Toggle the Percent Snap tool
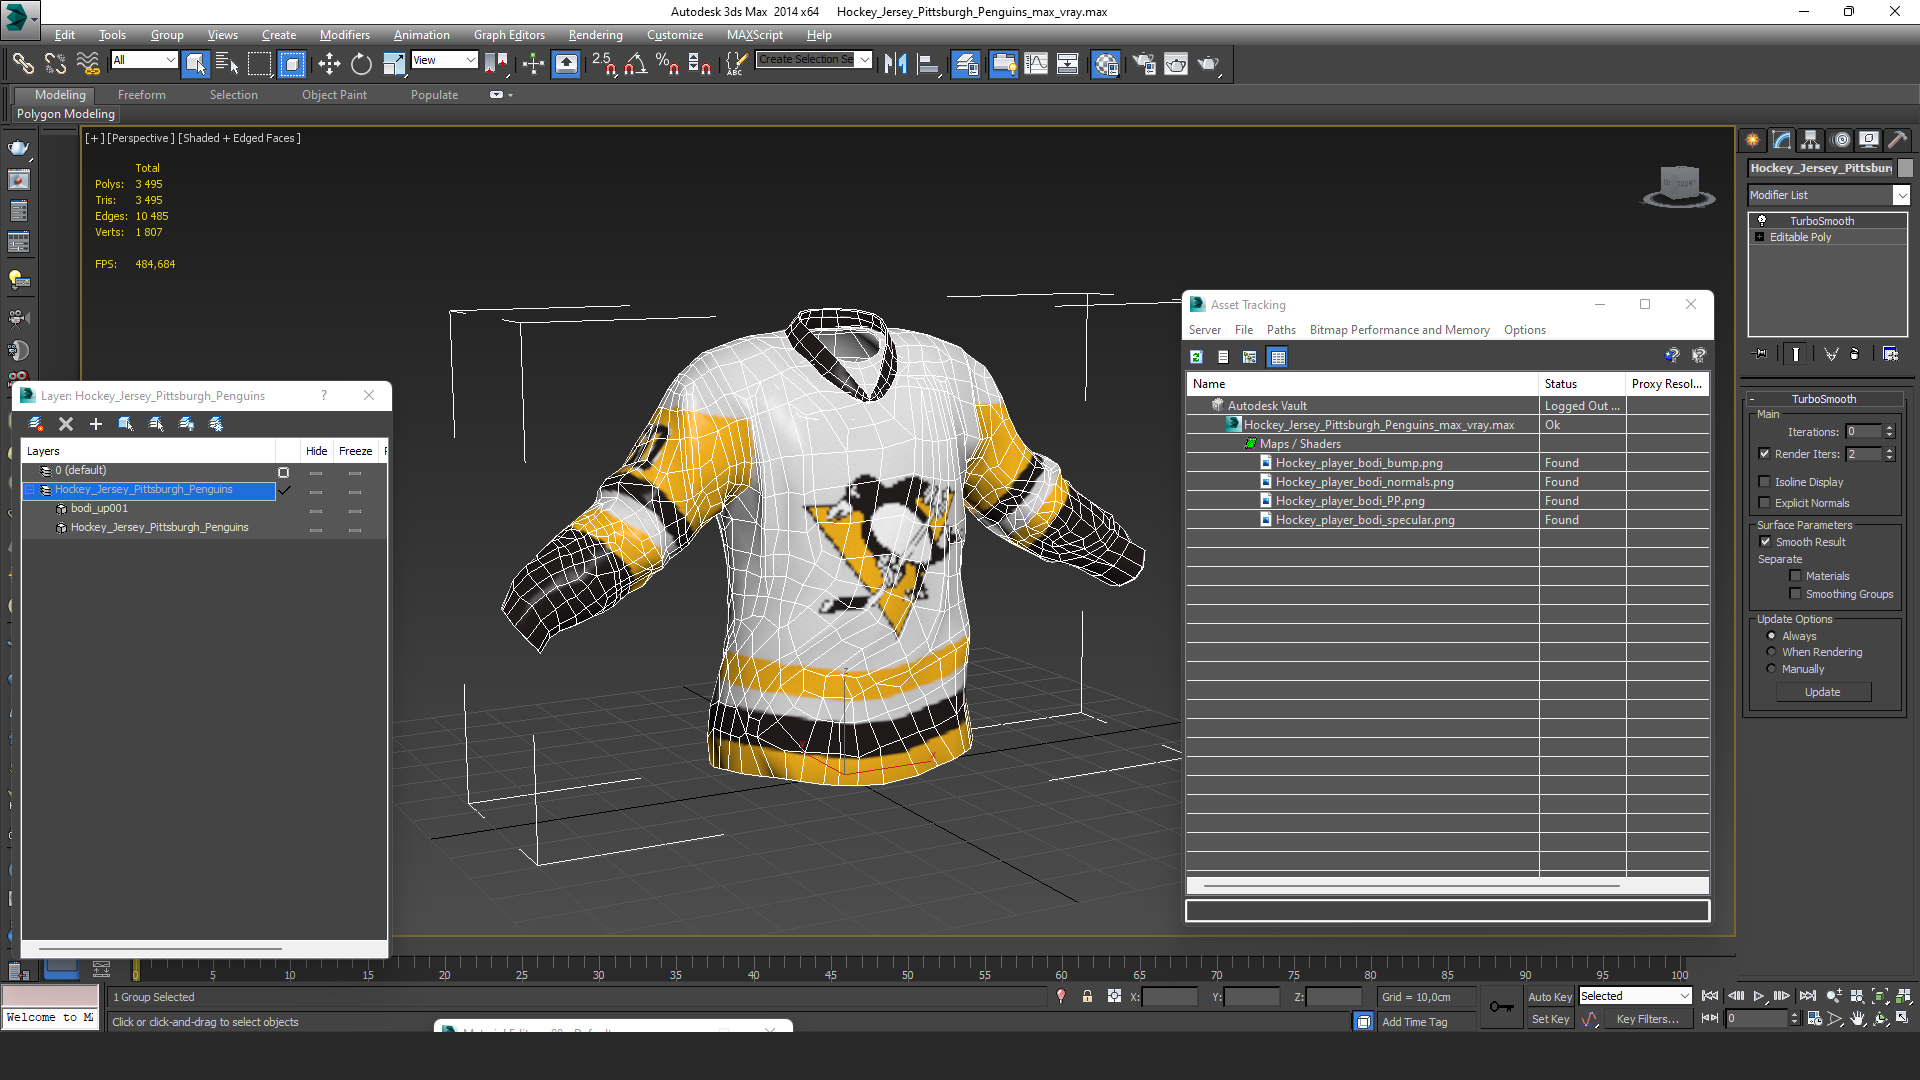The height and width of the screenshot is (1080, 1920). tap(667, 64)
